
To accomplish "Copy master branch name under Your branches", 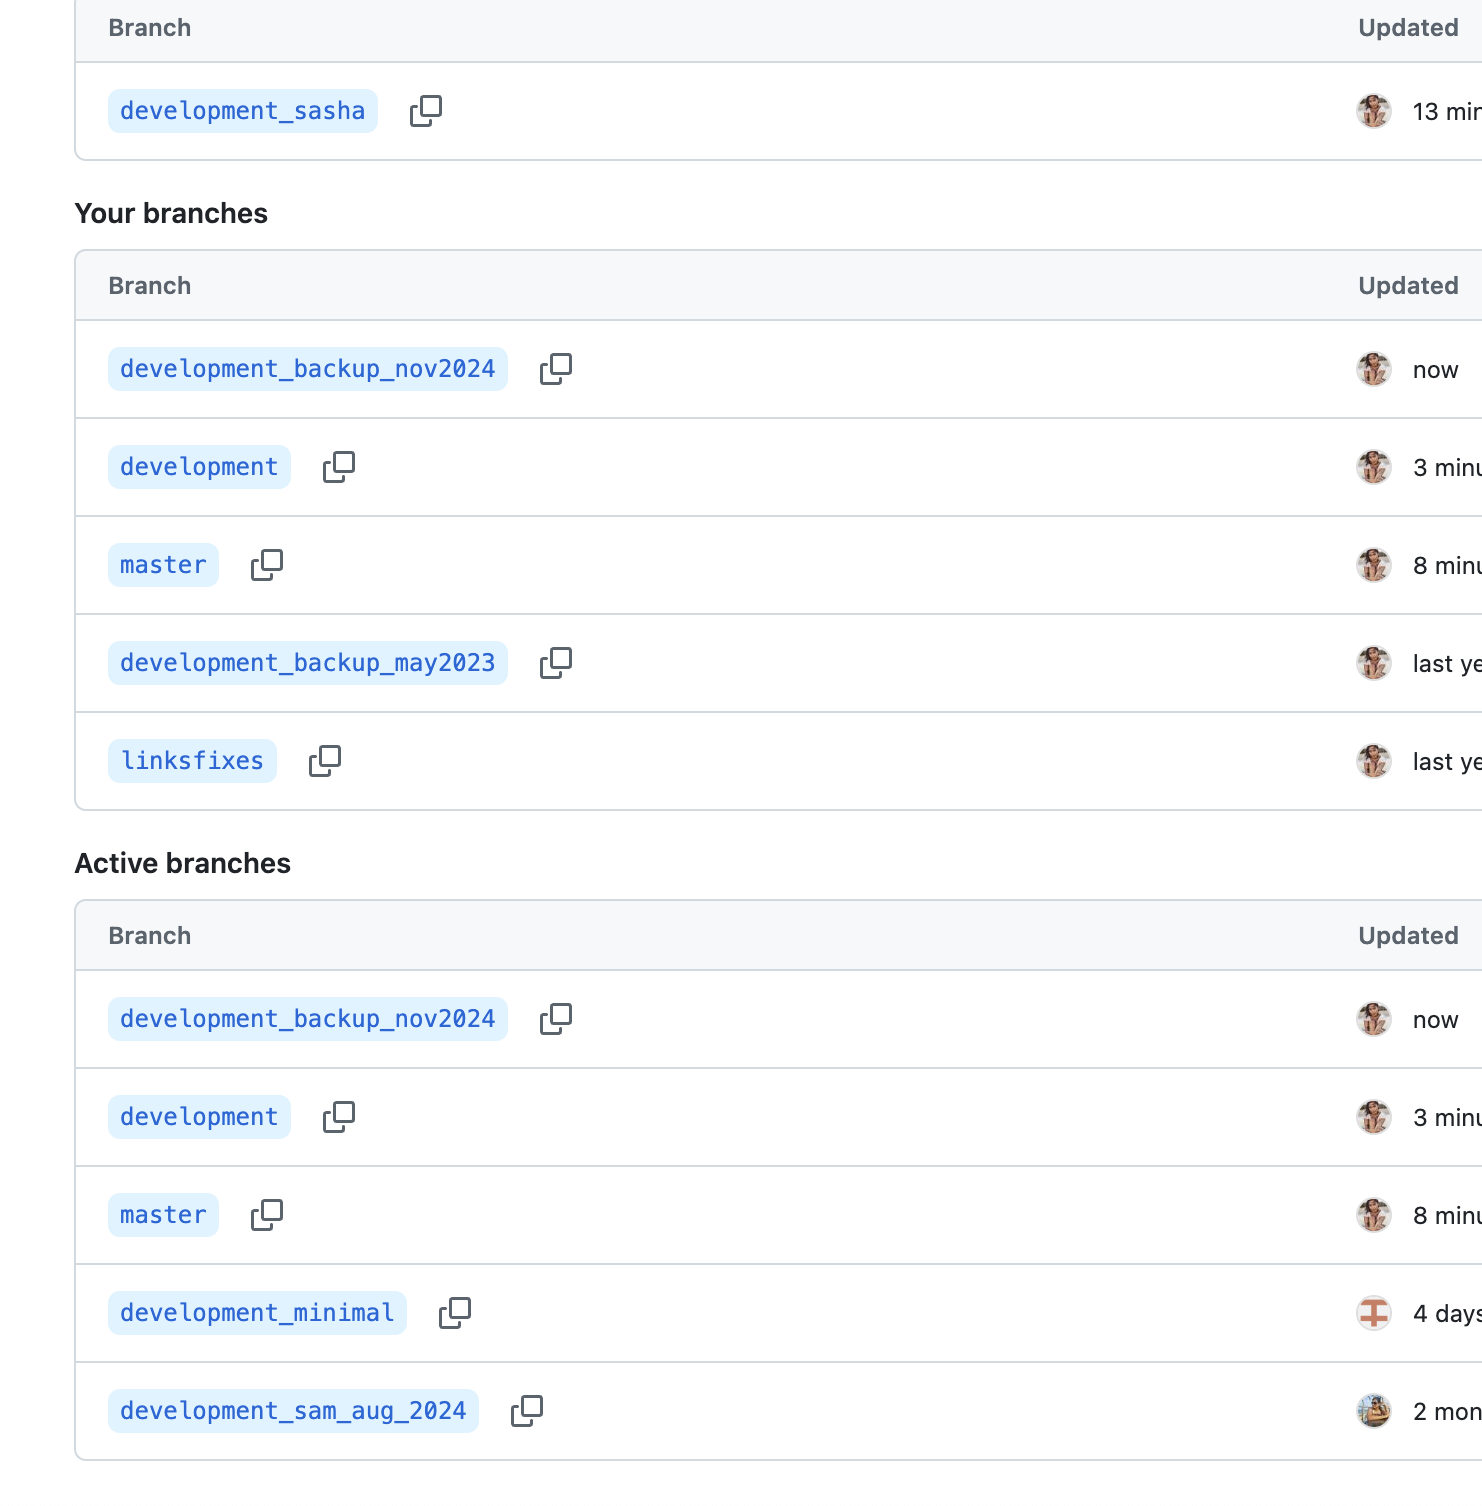I will 267,565.
